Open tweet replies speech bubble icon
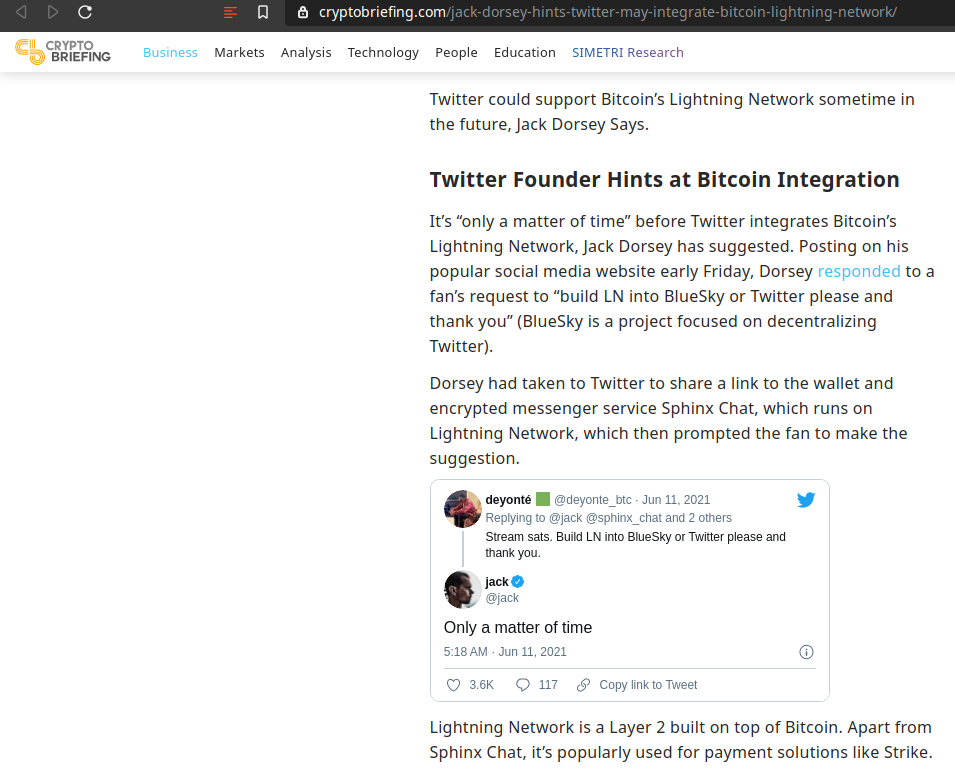The height and width of the screenshot is (774, 955). (x=523, y=685)
